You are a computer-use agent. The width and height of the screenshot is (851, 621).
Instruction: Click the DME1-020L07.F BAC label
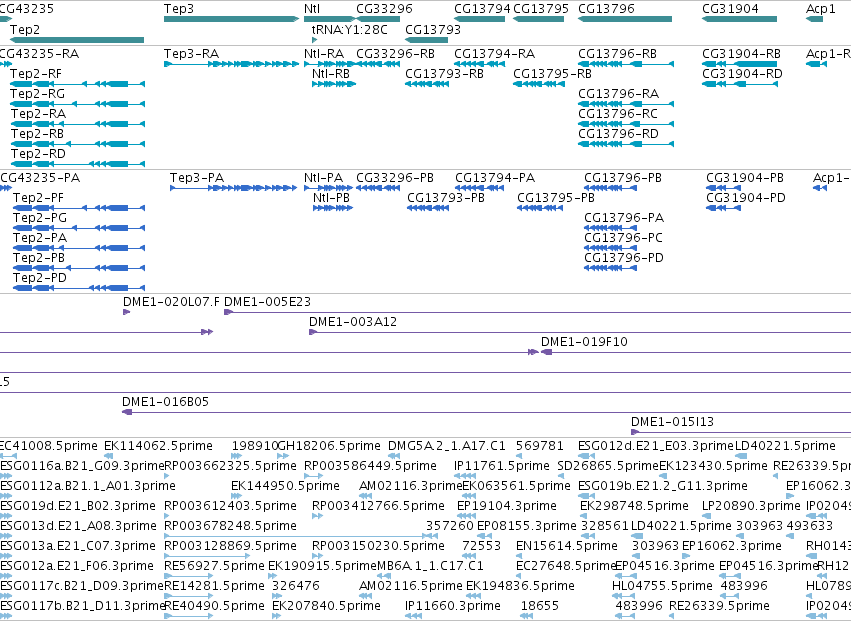[x=171, y=301]
